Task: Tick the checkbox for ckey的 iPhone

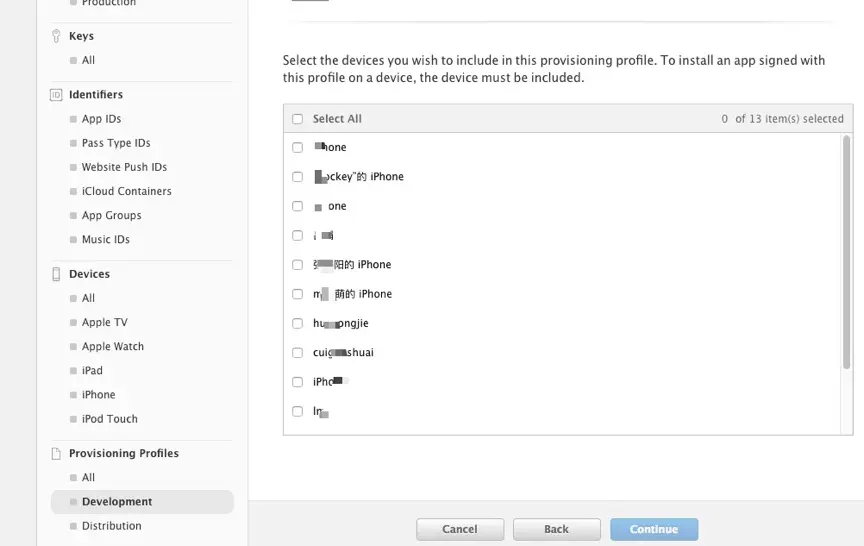Action: tap(298, 177)
